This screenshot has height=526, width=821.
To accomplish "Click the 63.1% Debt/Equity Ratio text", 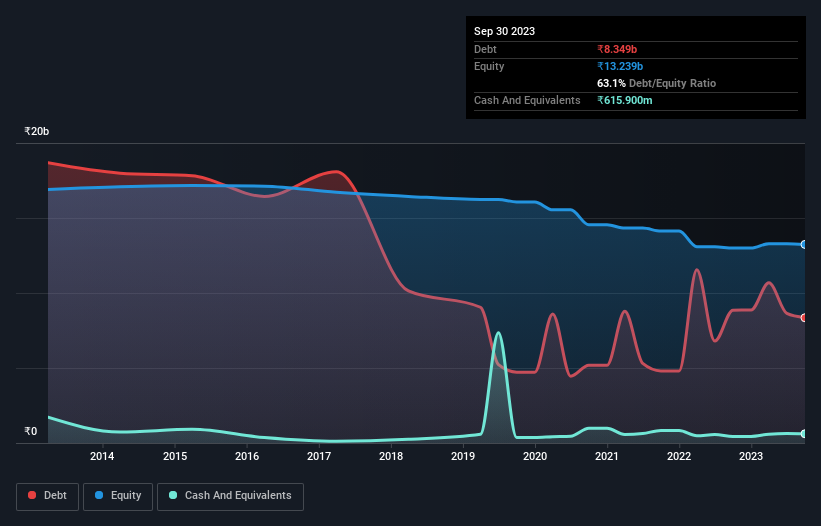I will coord(657,83).
